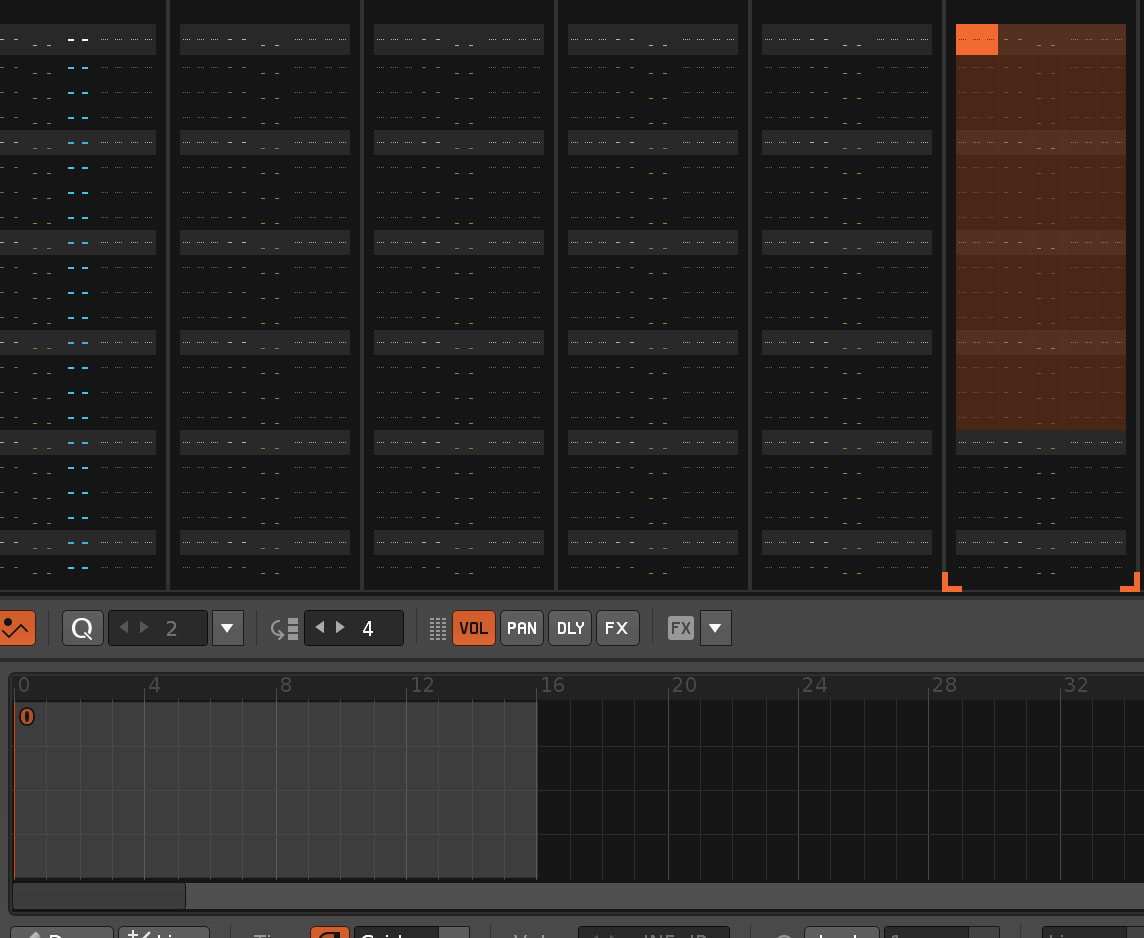
Task: Click the grayed FX master icon
Action: pyautogui.click(x=681, y=628)
